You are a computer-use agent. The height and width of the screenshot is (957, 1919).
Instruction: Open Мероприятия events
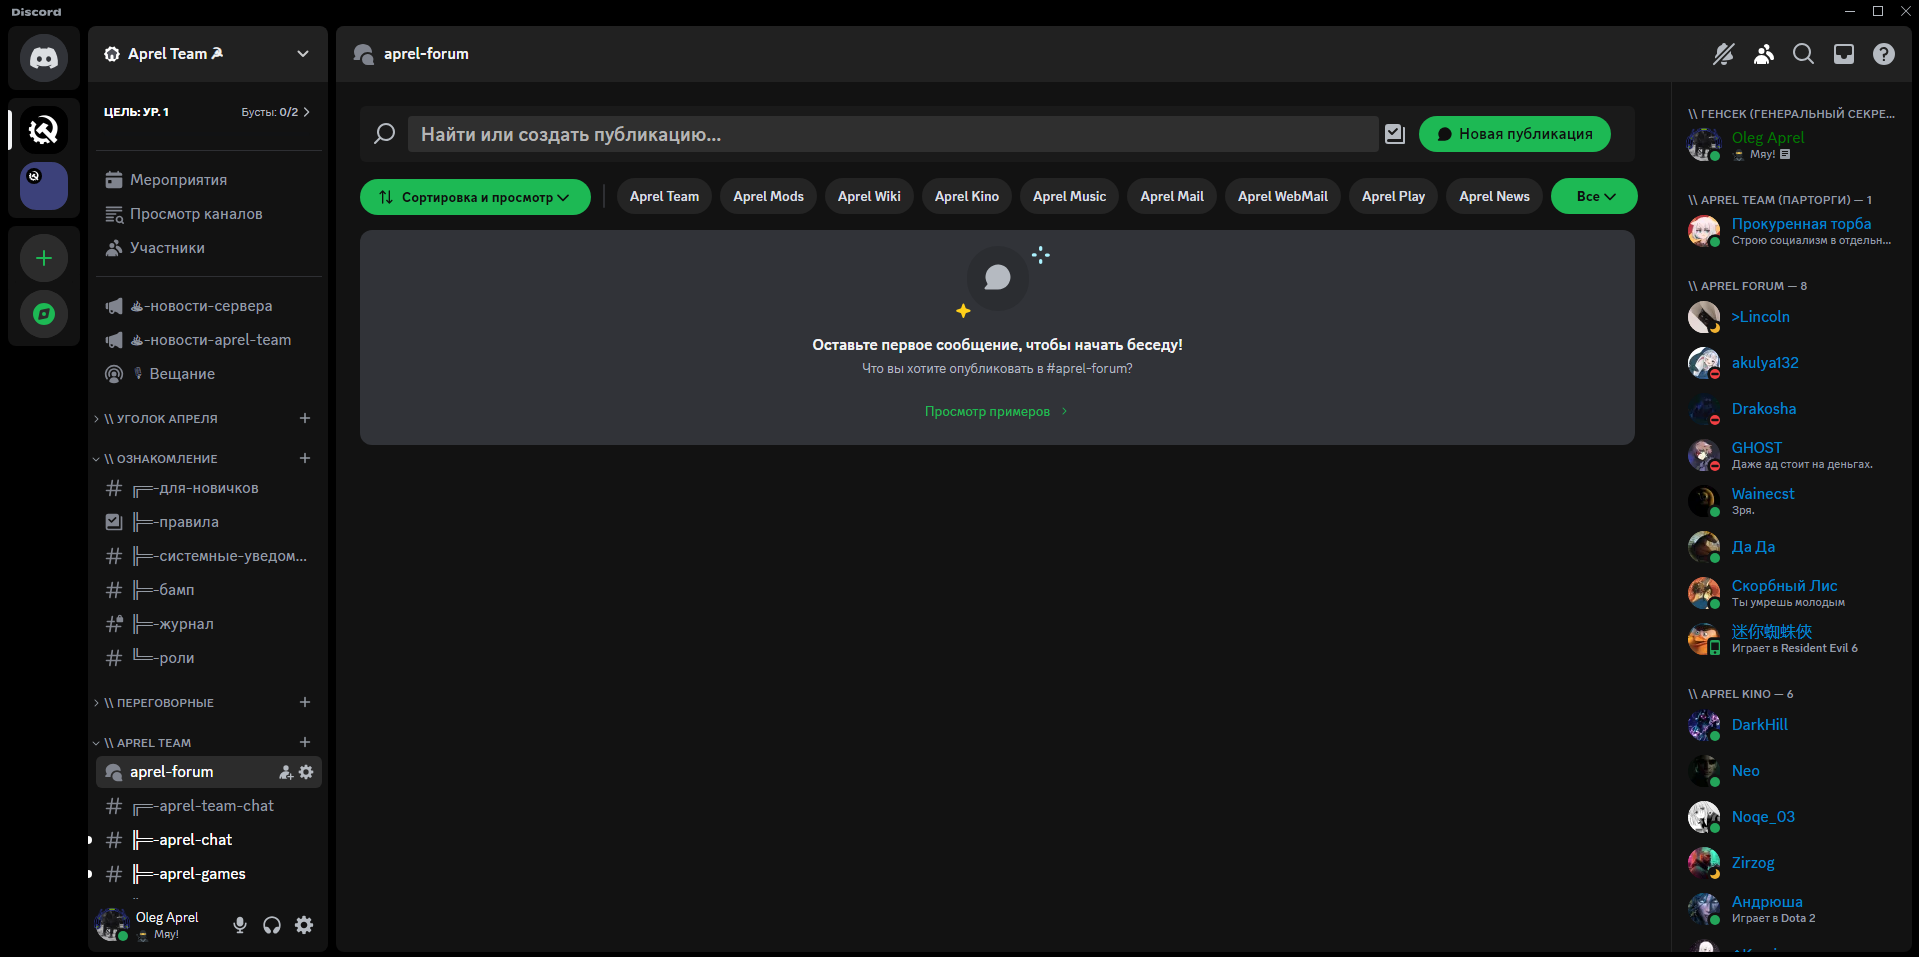209,180
